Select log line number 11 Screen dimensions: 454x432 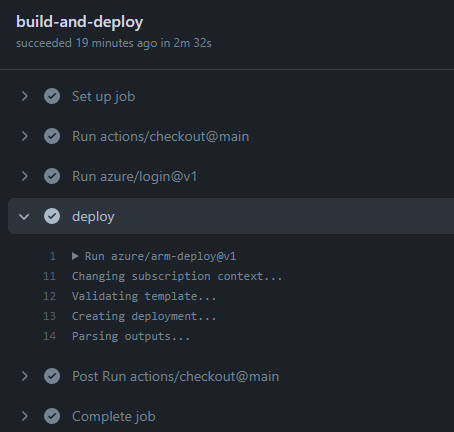tap(49, 276)
